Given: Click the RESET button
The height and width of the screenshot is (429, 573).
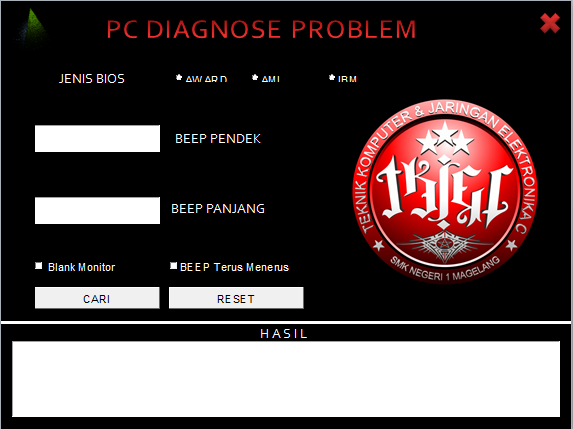Looking at the screenshot, I should click(236, 298).
